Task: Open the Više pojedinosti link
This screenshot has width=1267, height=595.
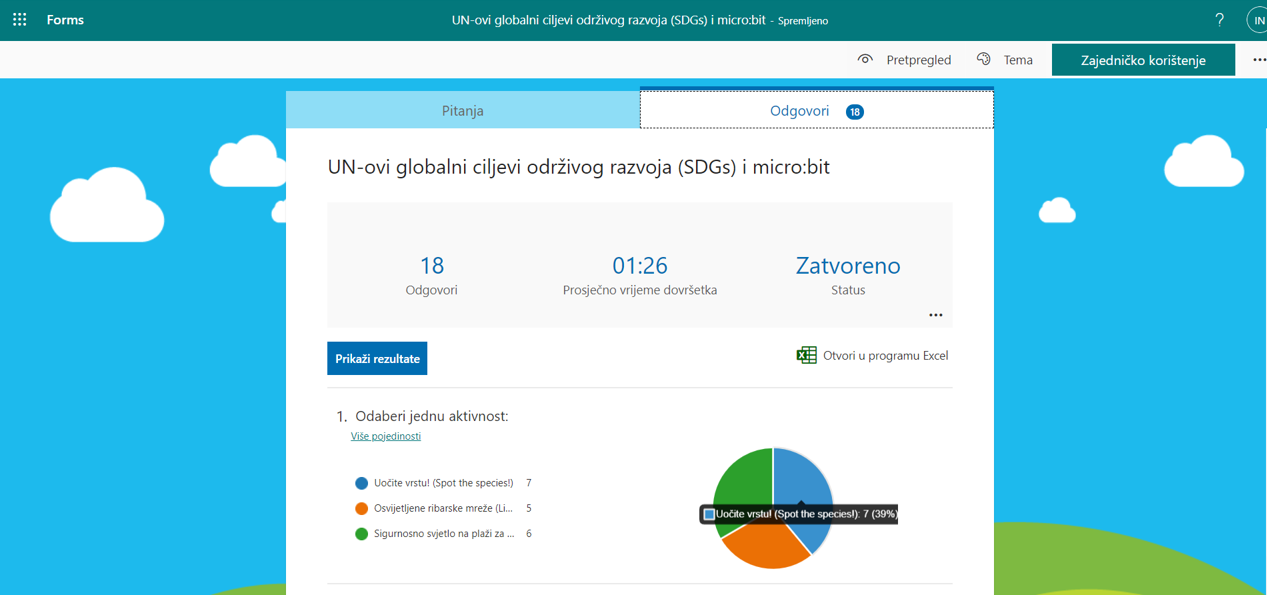Action: [x=386, y=436]
